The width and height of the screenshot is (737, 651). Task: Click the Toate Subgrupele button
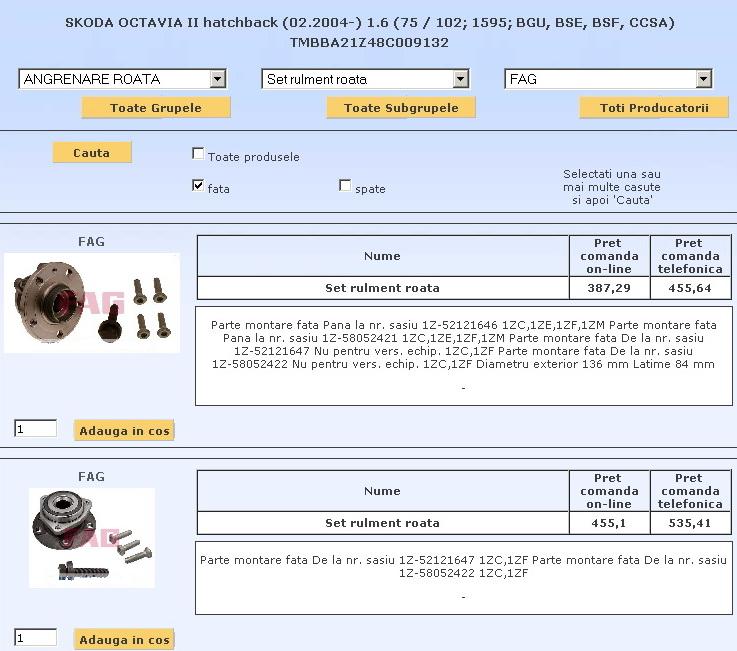coord(401,107)
